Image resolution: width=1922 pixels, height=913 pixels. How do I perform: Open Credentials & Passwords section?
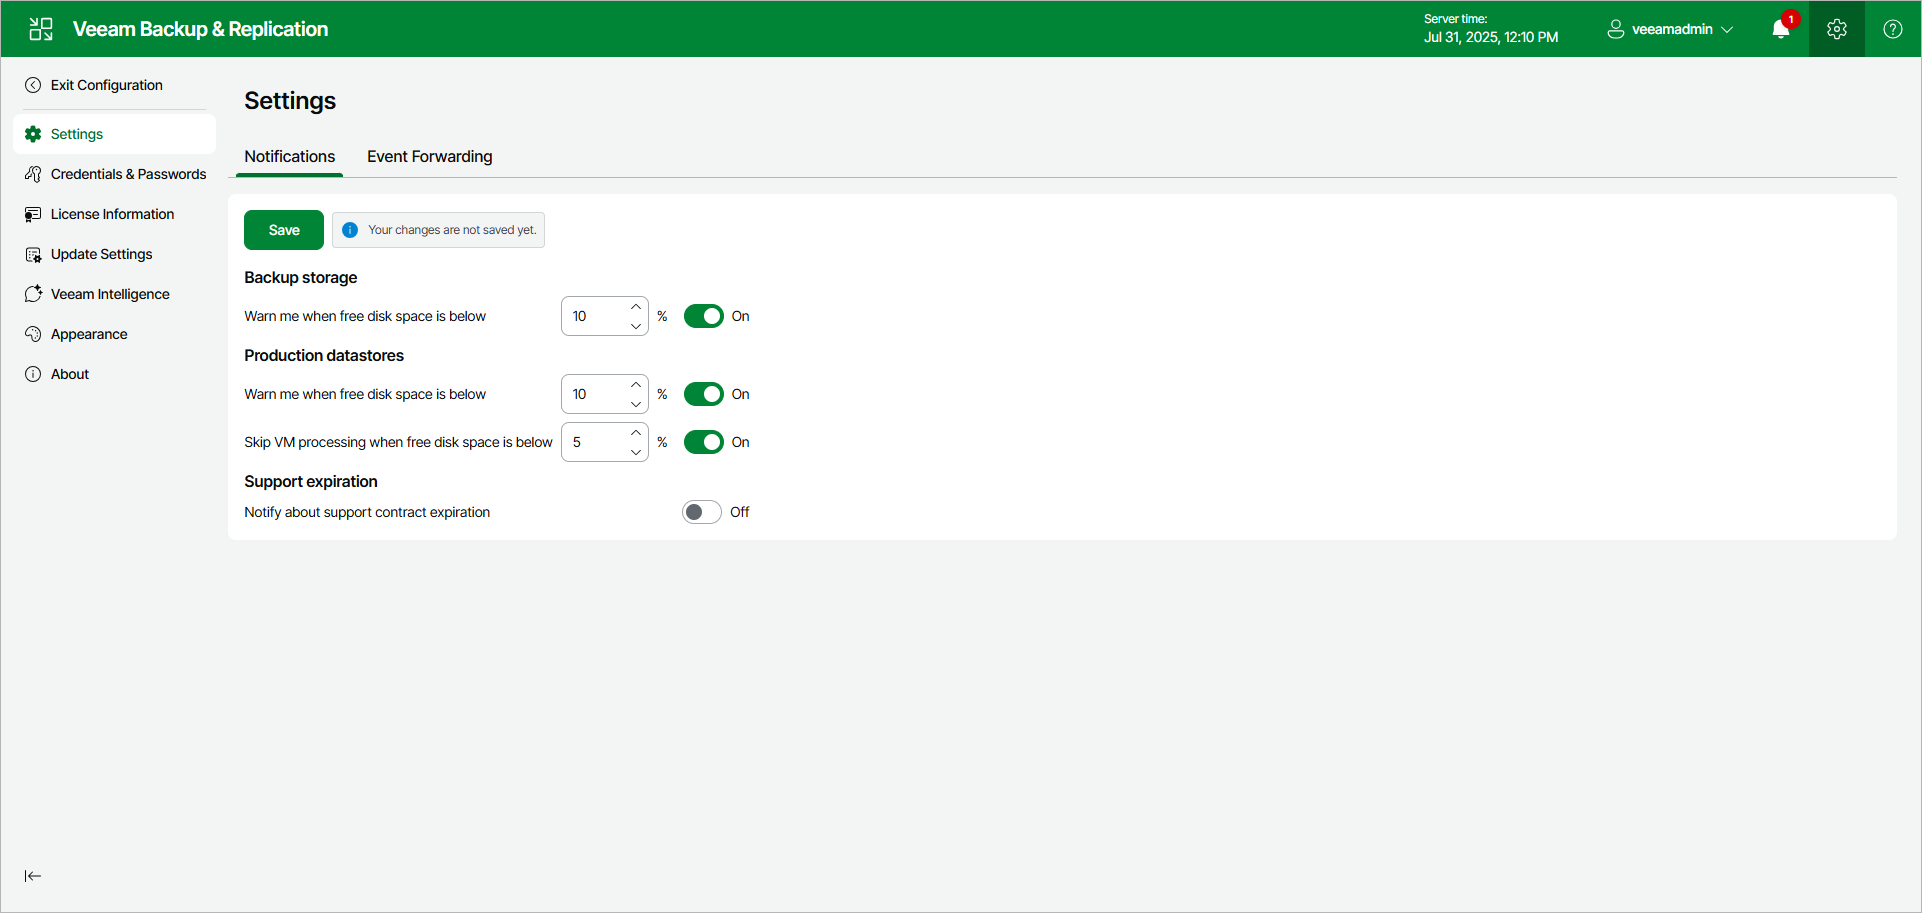click(115, 174)
